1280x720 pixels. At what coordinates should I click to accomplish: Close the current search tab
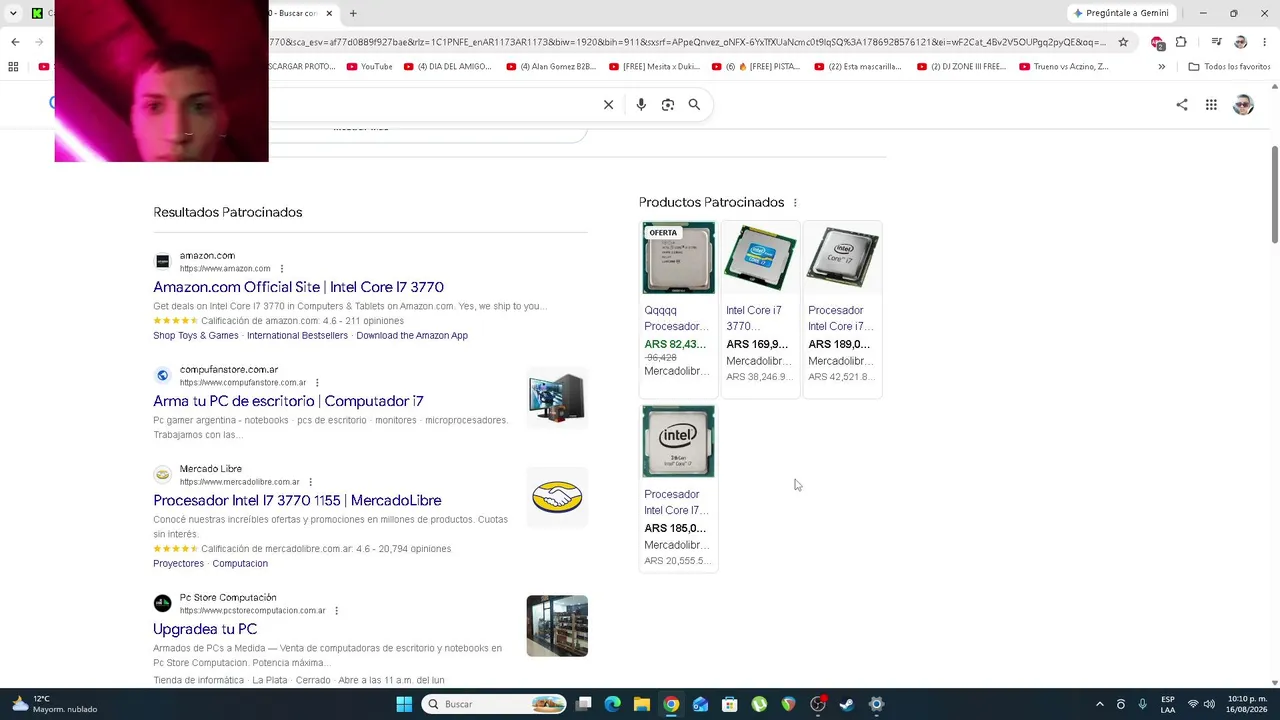(x=329, y=13)
